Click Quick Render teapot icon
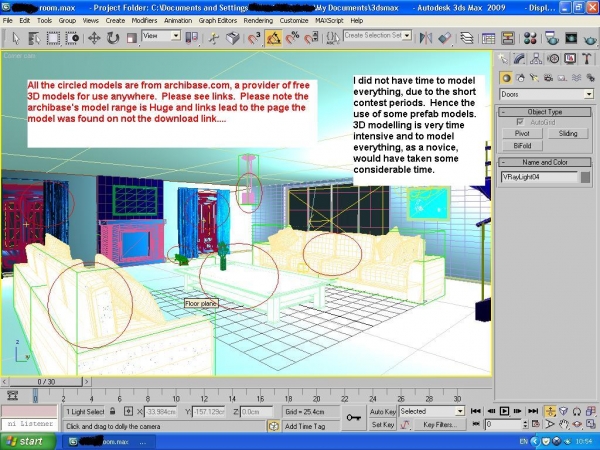 pos(590,38)
